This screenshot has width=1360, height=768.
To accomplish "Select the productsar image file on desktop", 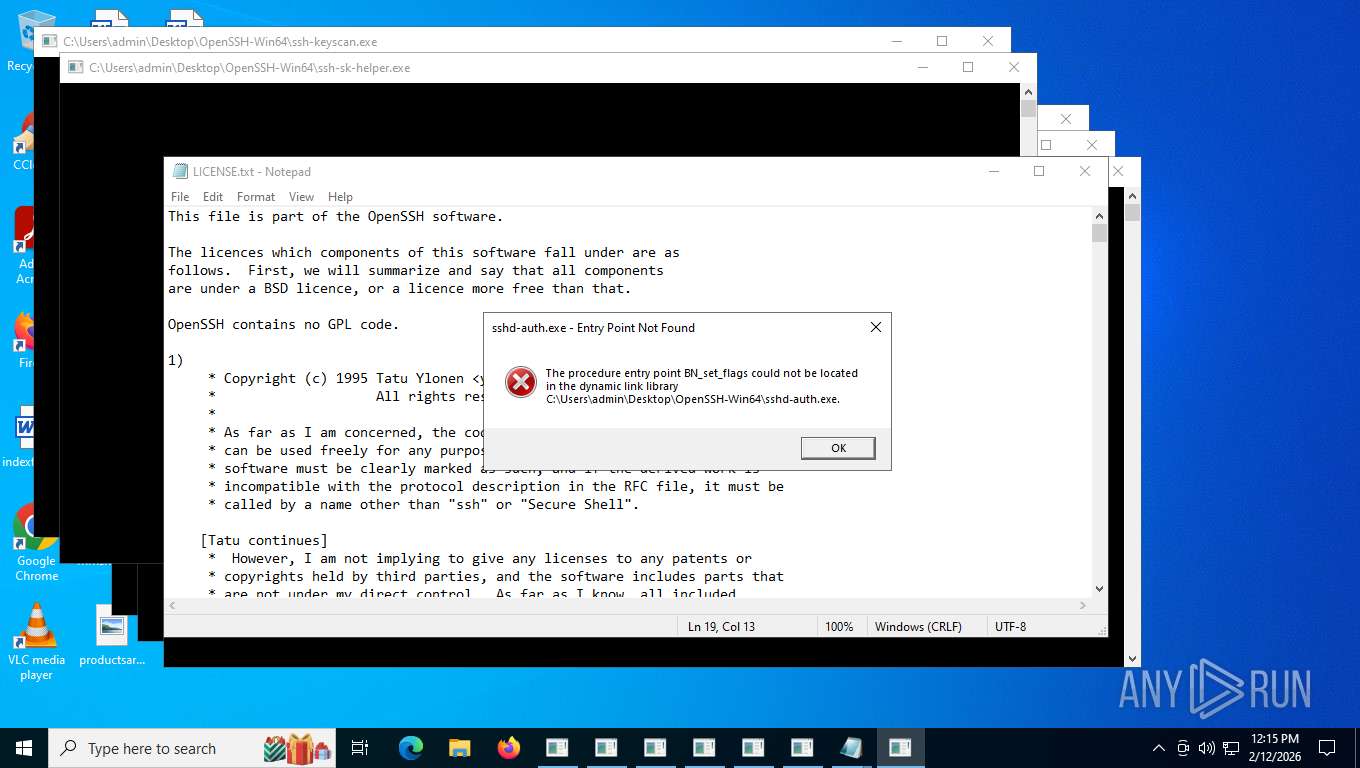I will click(112, 636).
